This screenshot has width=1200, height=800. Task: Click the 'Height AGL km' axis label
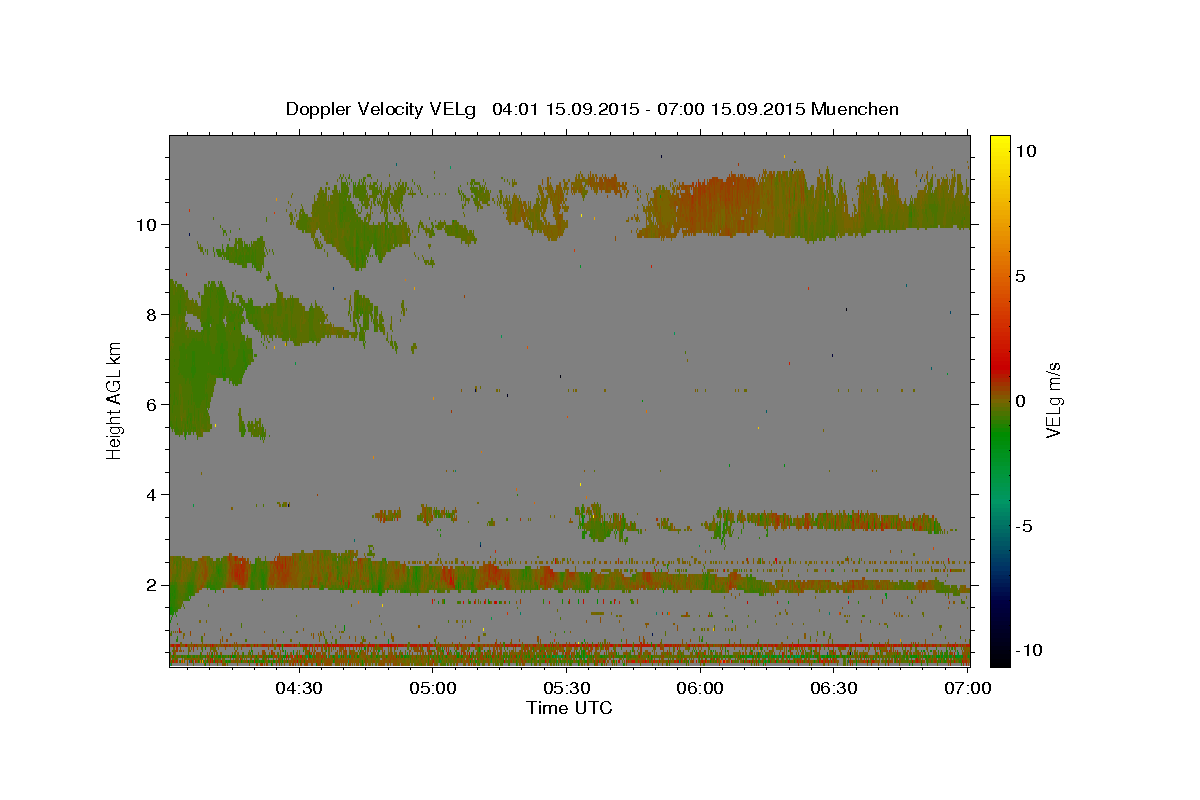(115, 400)
